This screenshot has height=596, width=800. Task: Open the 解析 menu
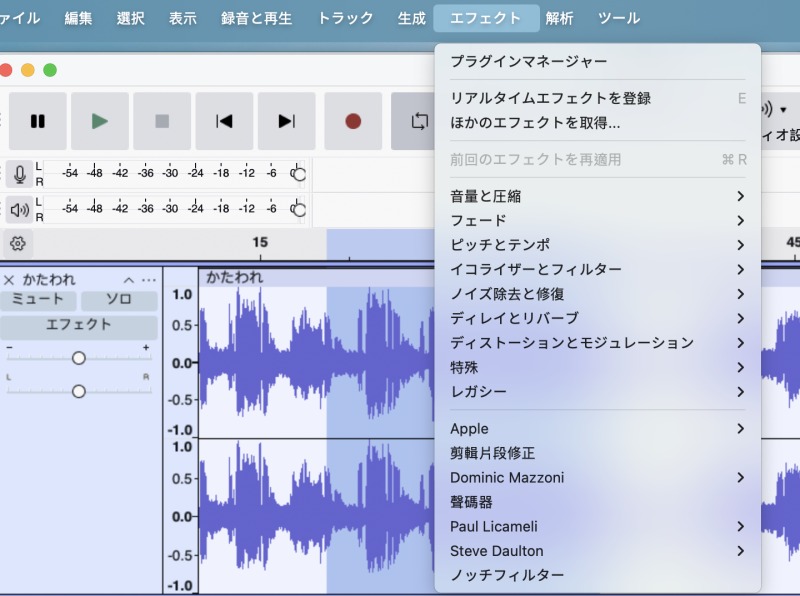click(x=559, y=18)
